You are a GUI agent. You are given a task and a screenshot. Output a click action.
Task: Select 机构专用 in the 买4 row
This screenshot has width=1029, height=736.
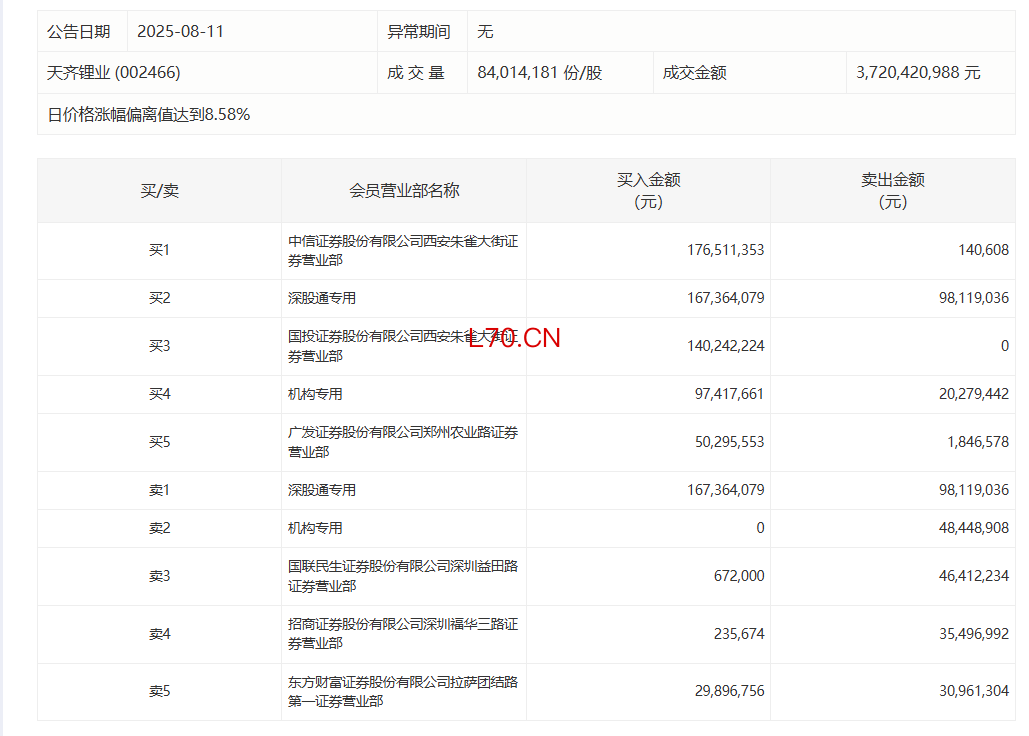[x=315, y=394]
